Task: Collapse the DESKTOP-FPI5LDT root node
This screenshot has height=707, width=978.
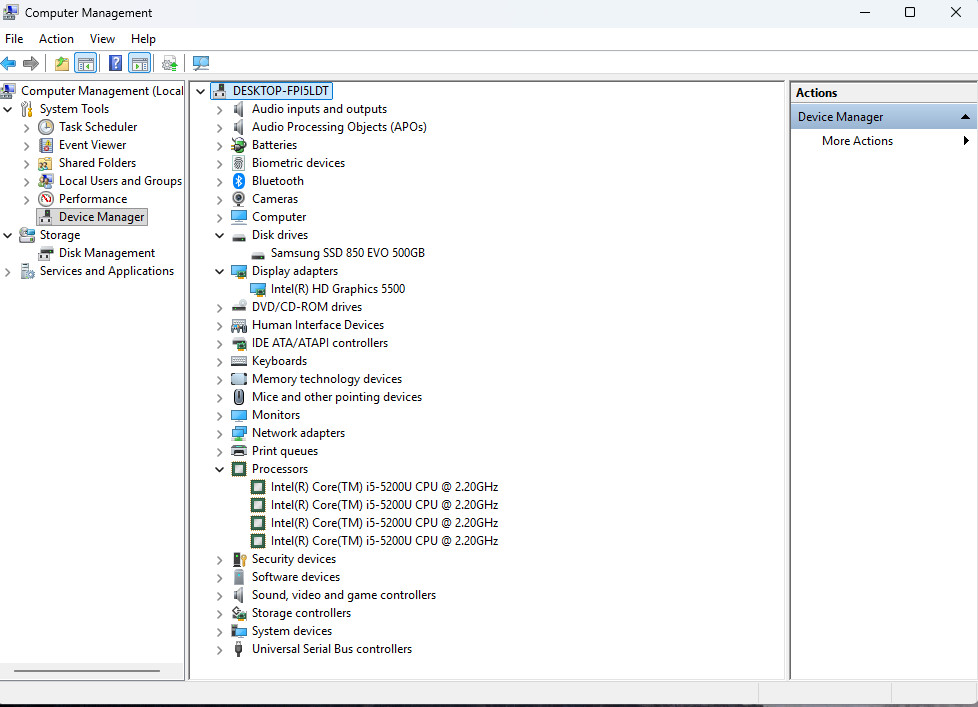Action: tap(200, 92)
